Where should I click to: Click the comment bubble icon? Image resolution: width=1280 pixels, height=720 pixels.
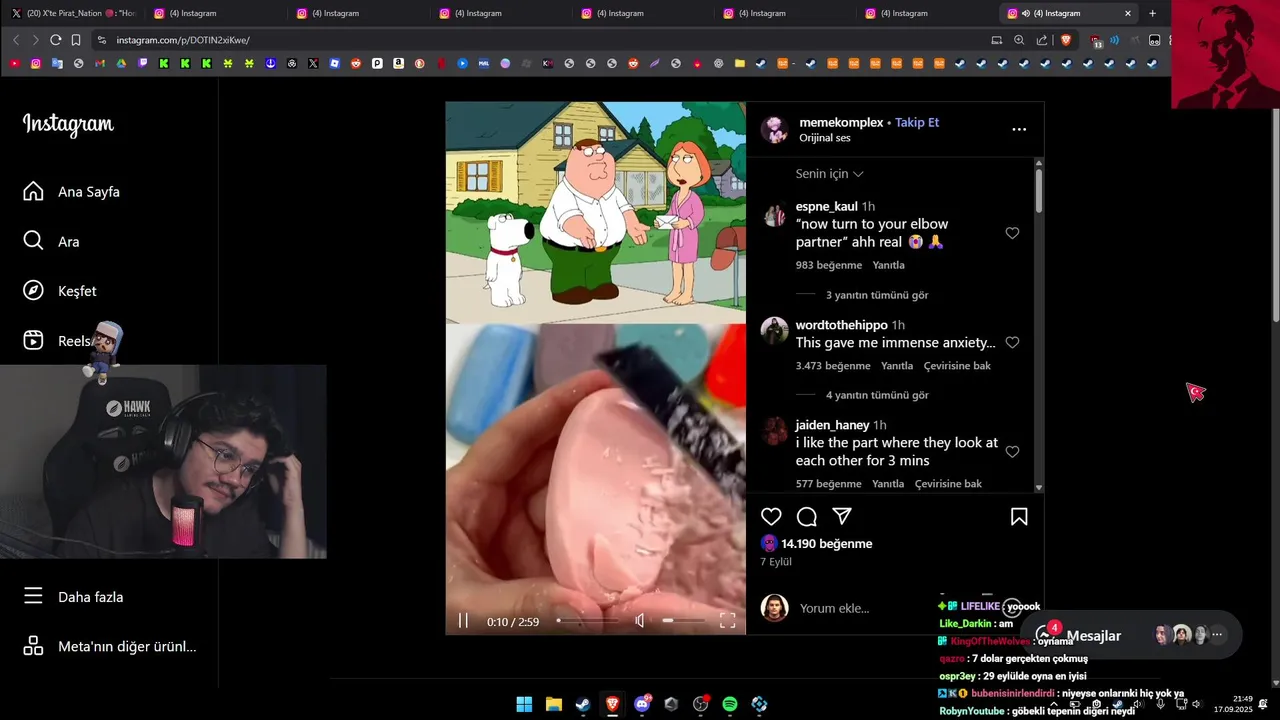click(x=807, y=516)
